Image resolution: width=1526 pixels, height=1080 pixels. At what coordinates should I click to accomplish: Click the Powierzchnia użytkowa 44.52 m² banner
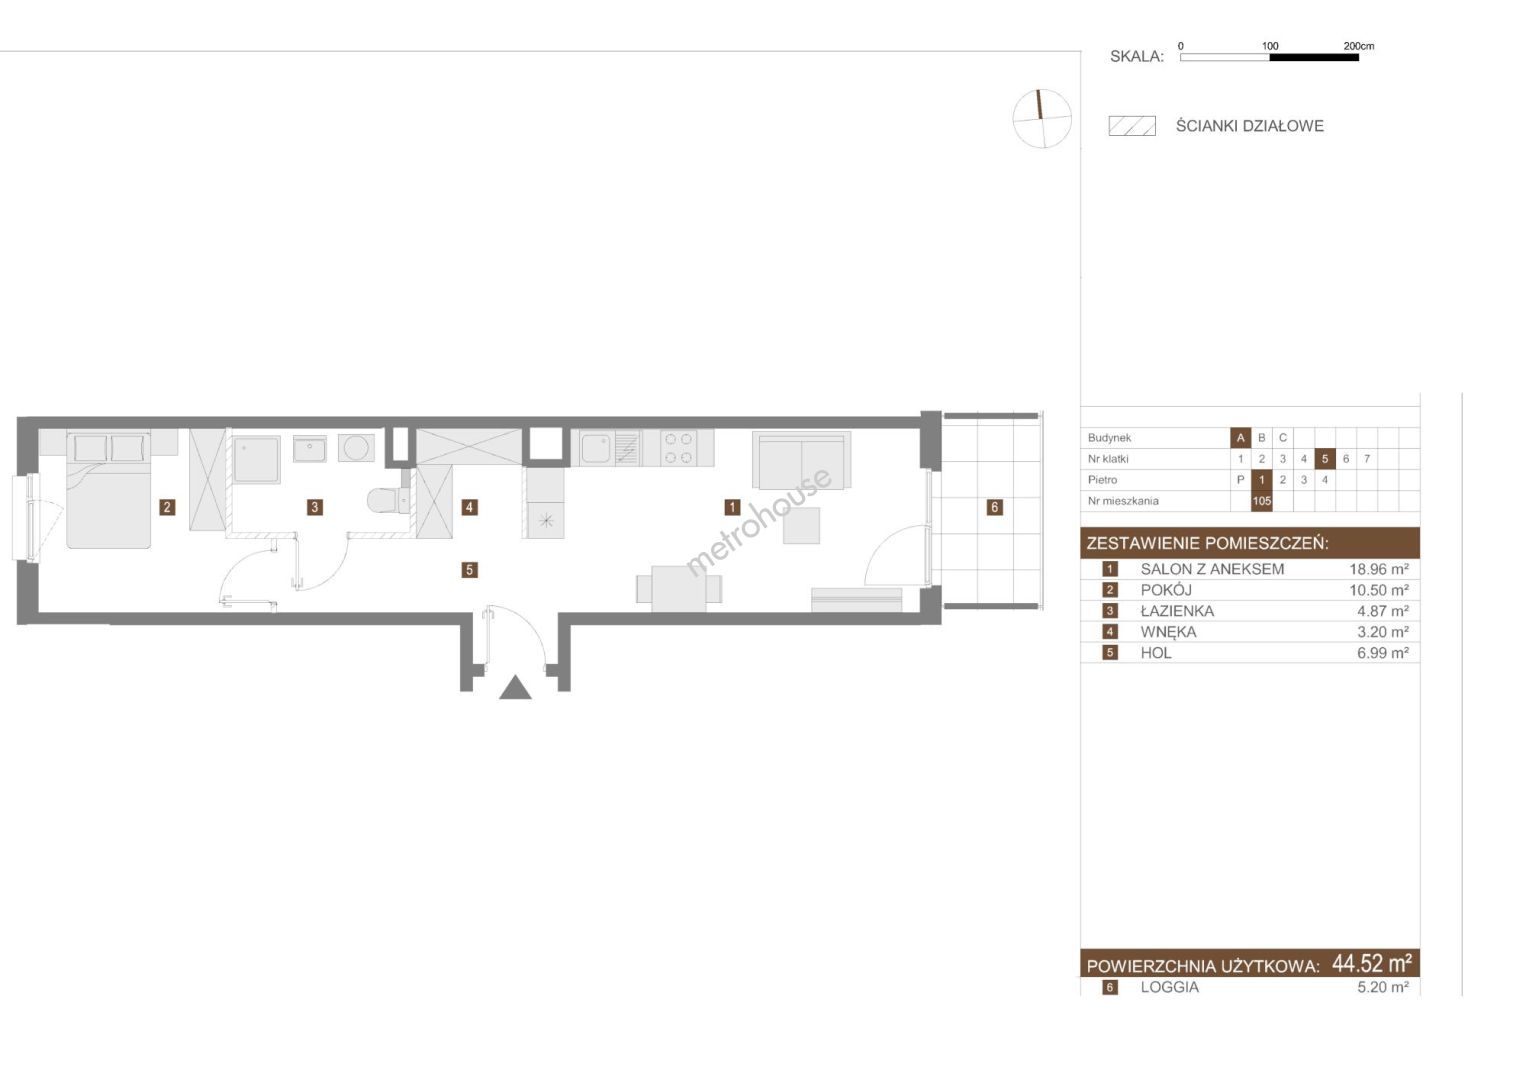[x=1249, y=964]
